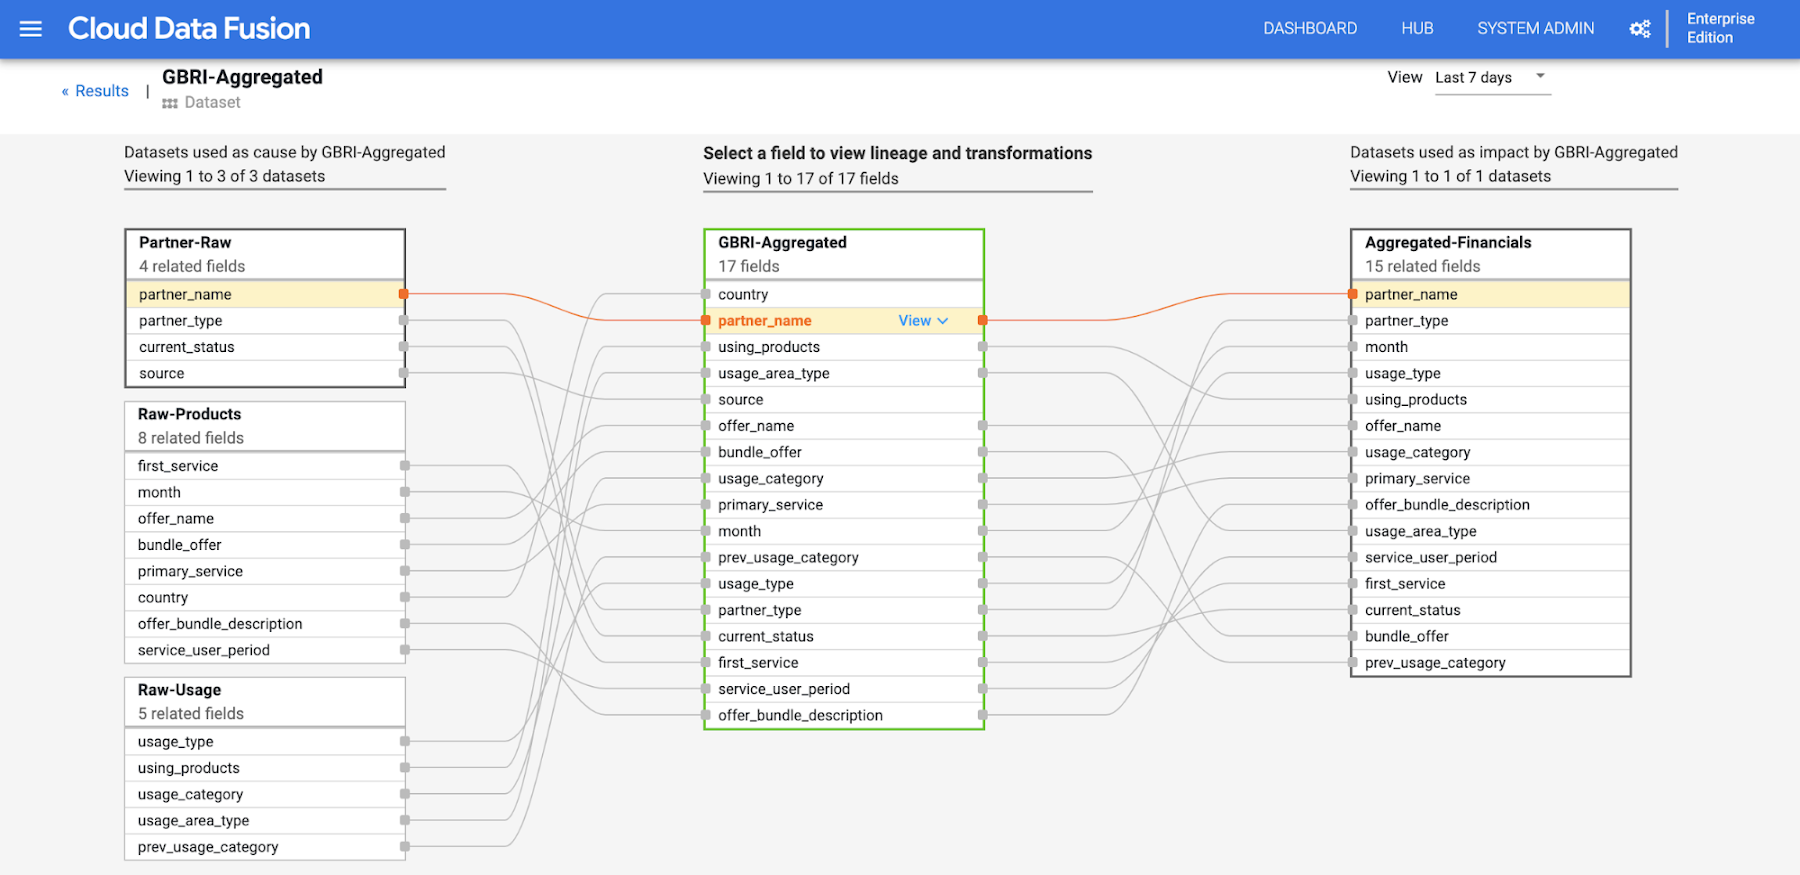The image size is (1800, 875).
Task: Select month in Aggregated-Financials
Action: [1491, 347]
